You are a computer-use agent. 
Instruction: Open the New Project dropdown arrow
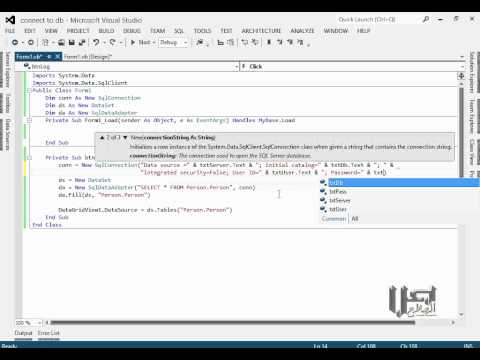coord(53,43)
